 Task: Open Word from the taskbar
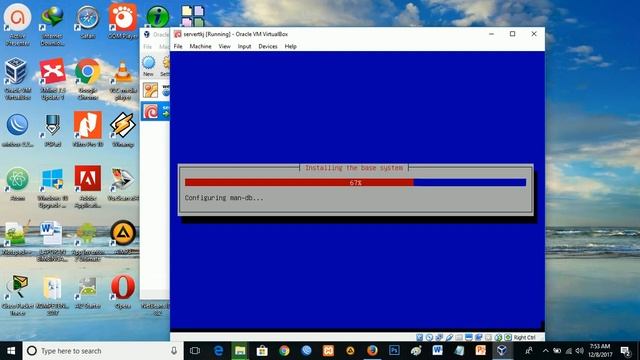(438, 351)
